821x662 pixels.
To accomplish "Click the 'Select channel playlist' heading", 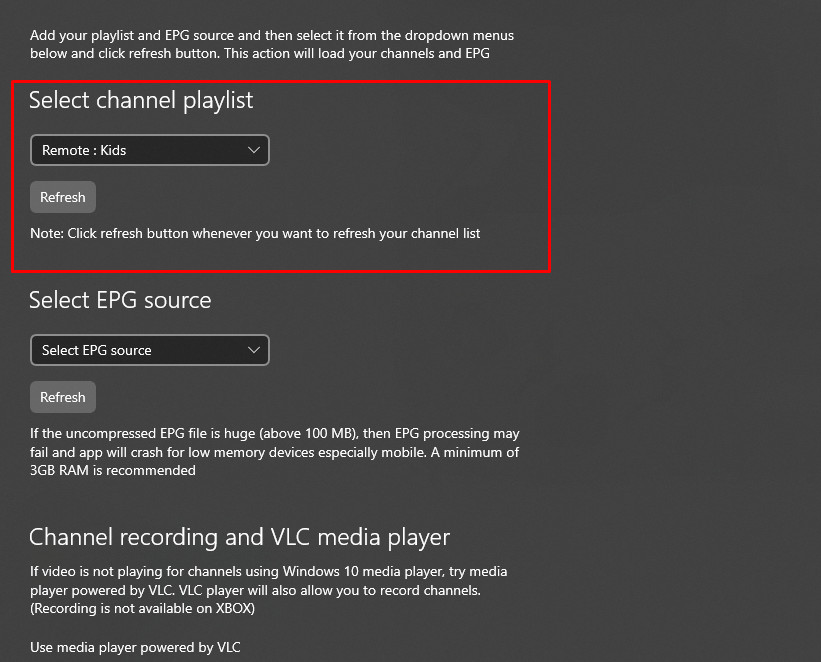I will [x=141, y=100].
